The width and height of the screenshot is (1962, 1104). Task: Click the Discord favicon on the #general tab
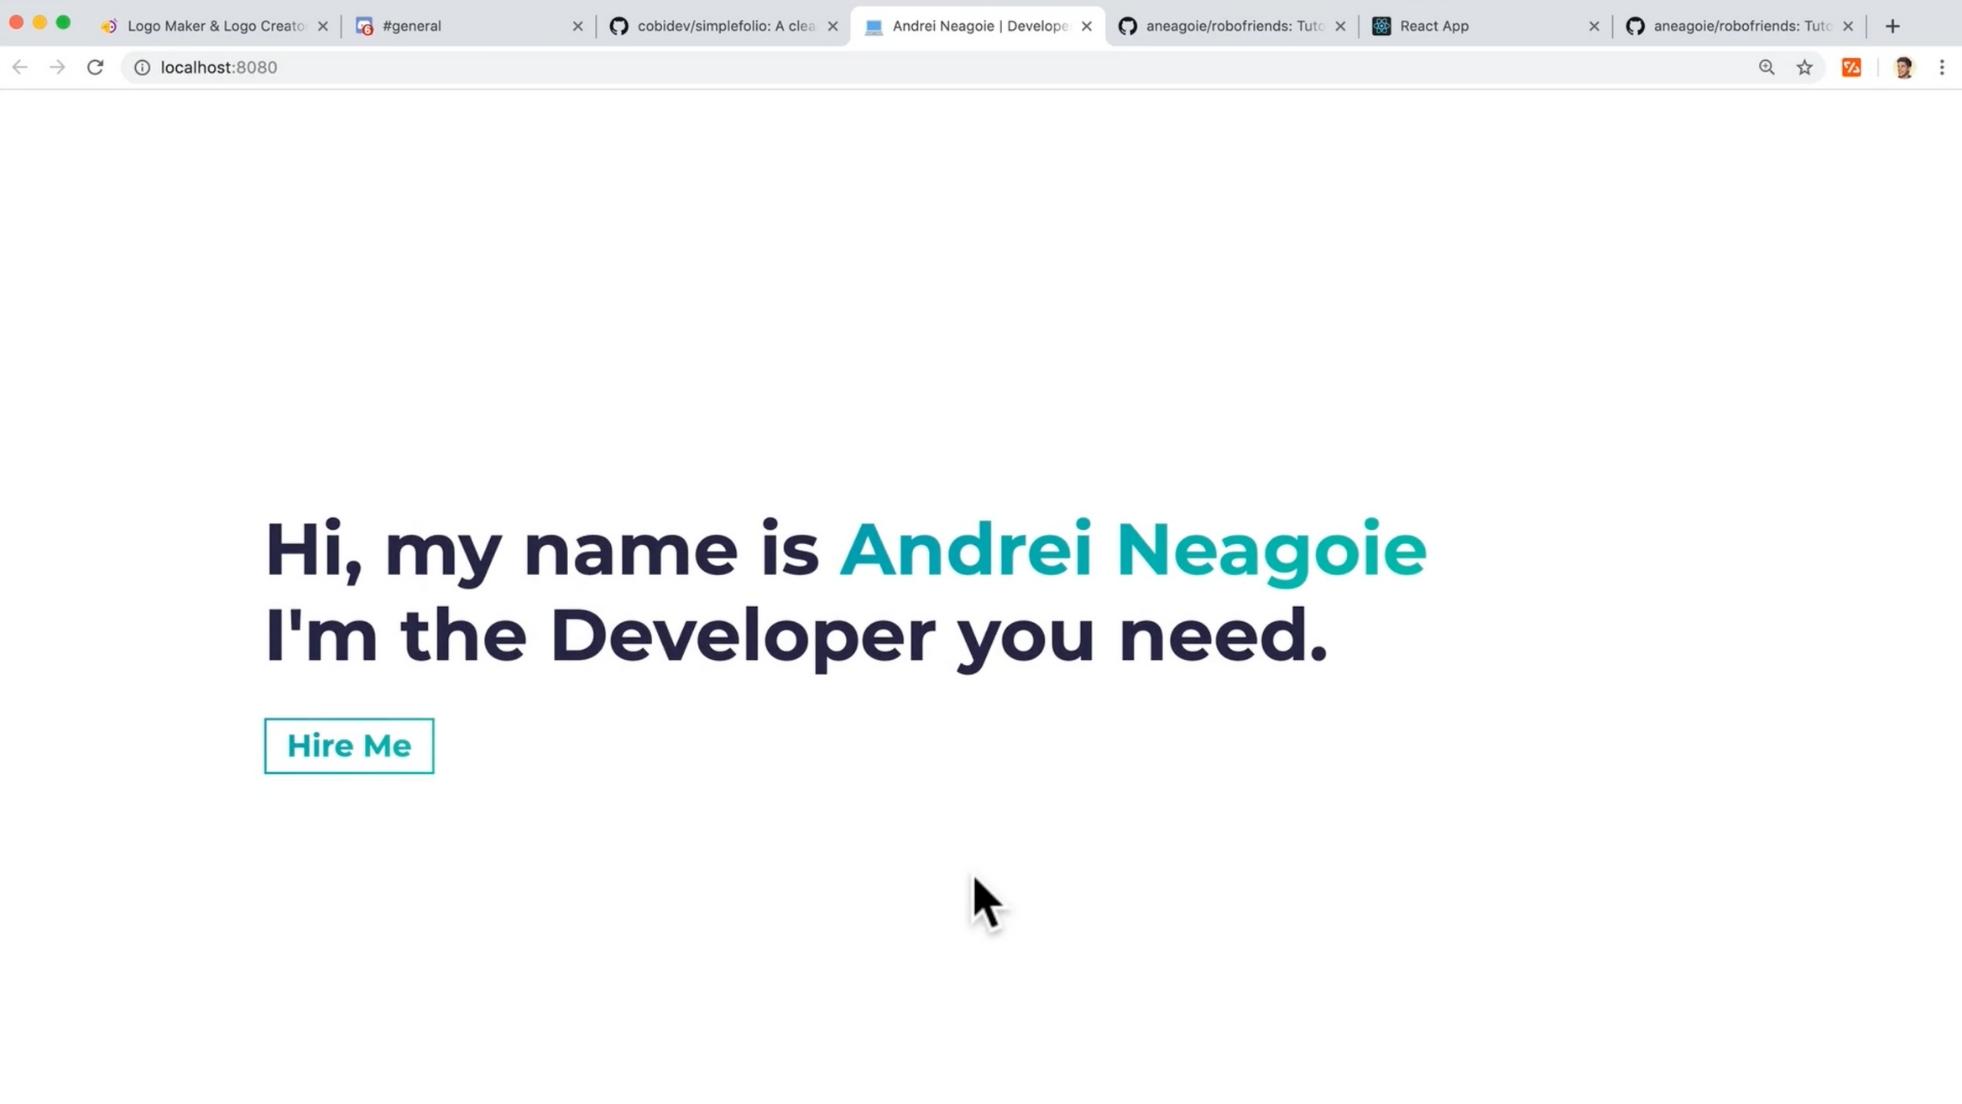(x=364, y=26)
